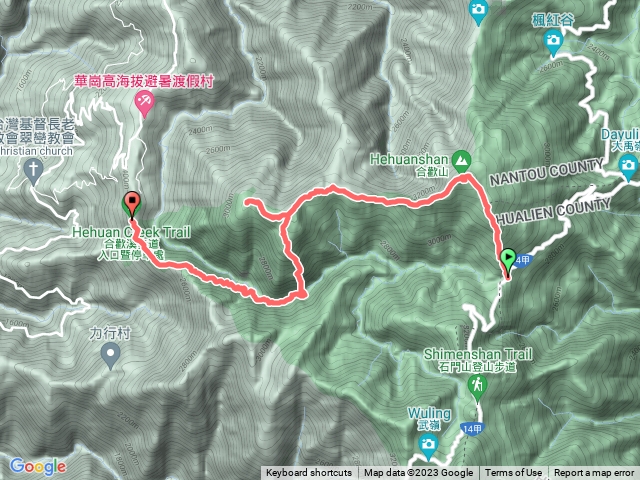
Task: Click the Hehuanshan 合歡山 text label
Action: click(x=409, y=164)
